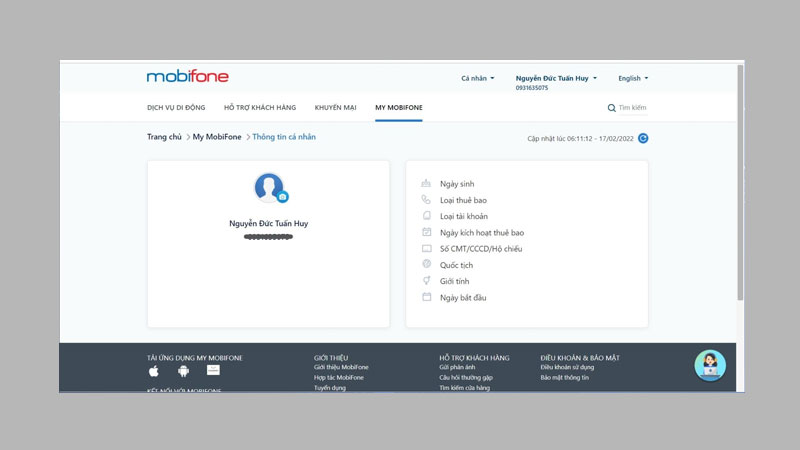Click the search magnifier icon
The image size is (800, 450).
(x=612, y=108)
